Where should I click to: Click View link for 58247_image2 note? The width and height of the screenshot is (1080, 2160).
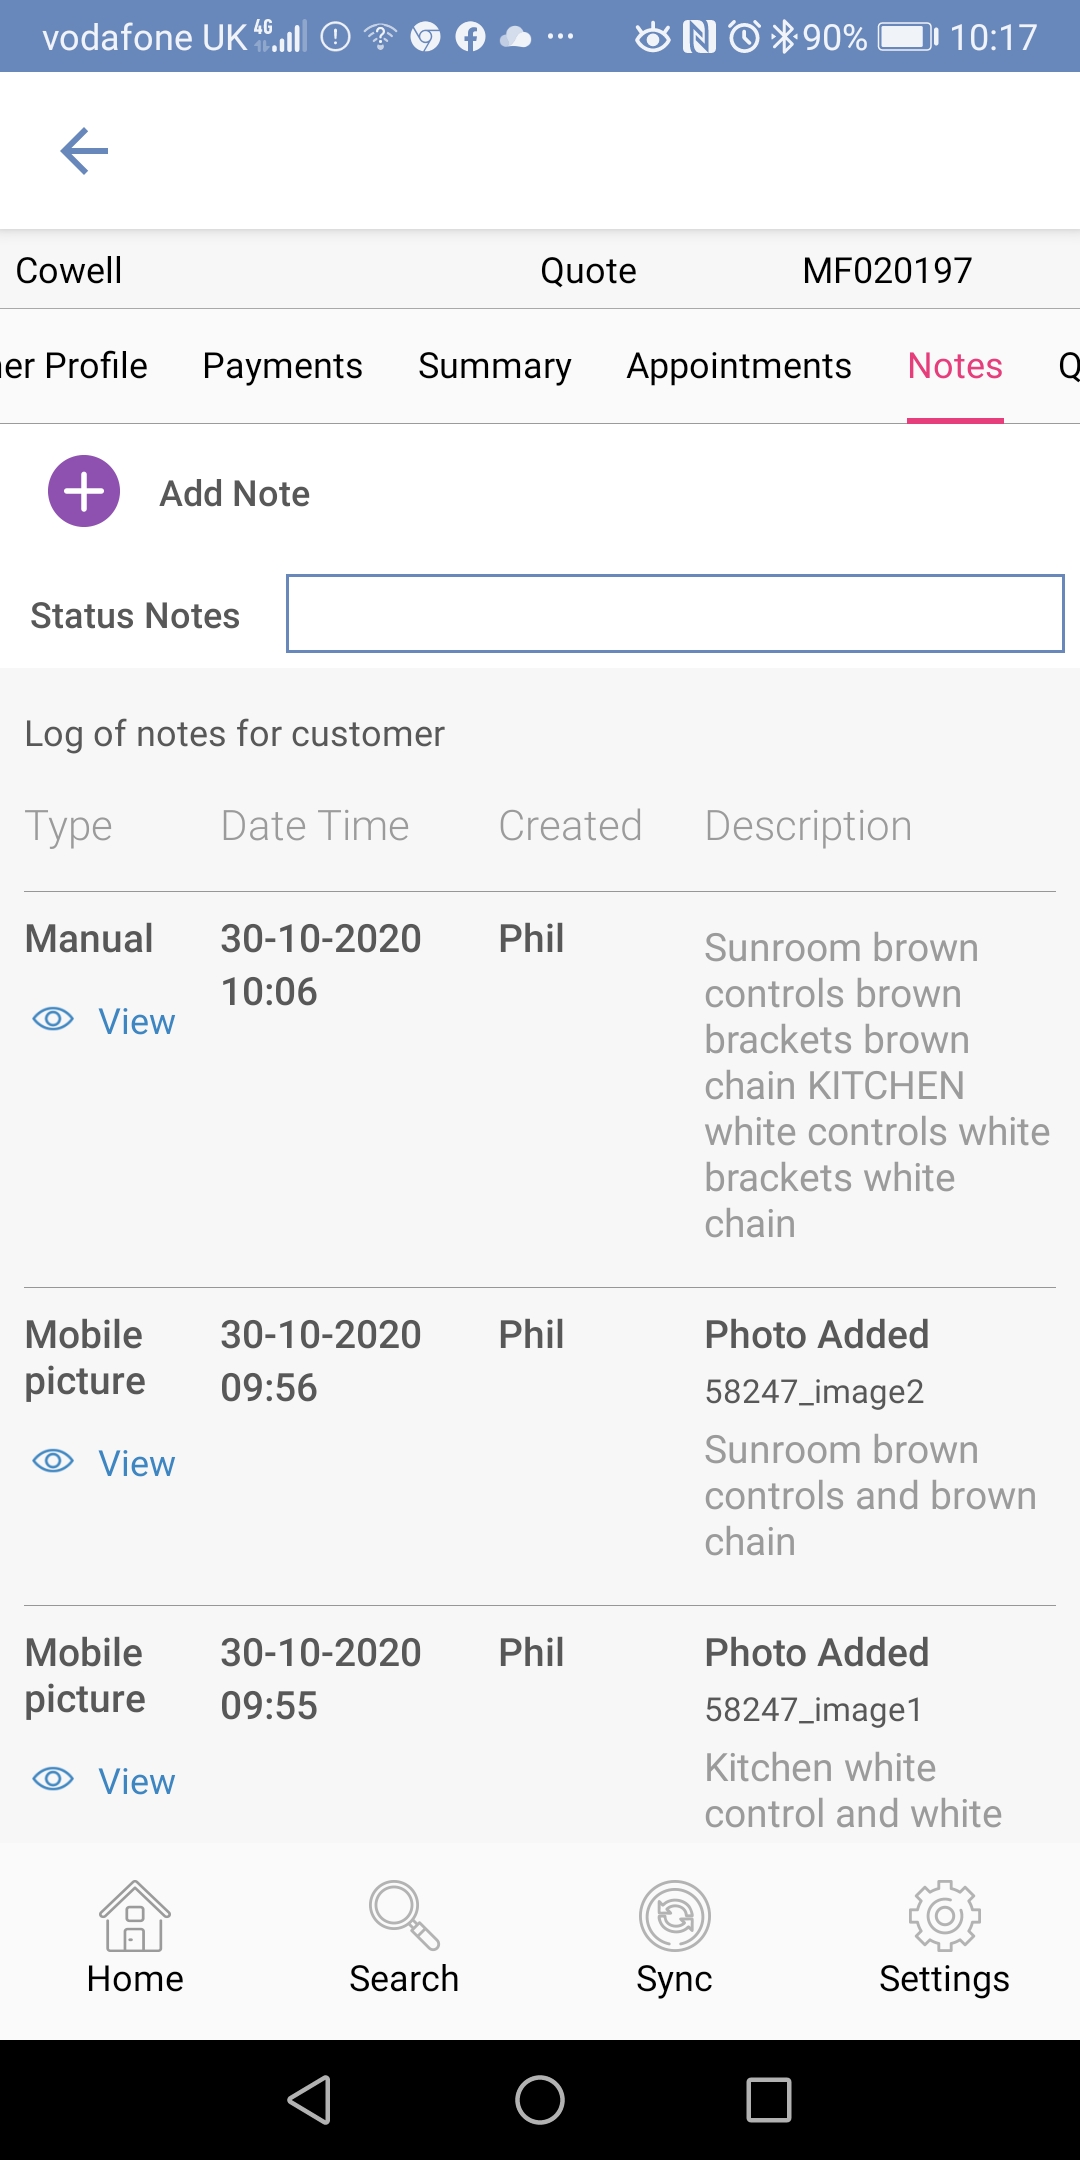click(136, 1464)
